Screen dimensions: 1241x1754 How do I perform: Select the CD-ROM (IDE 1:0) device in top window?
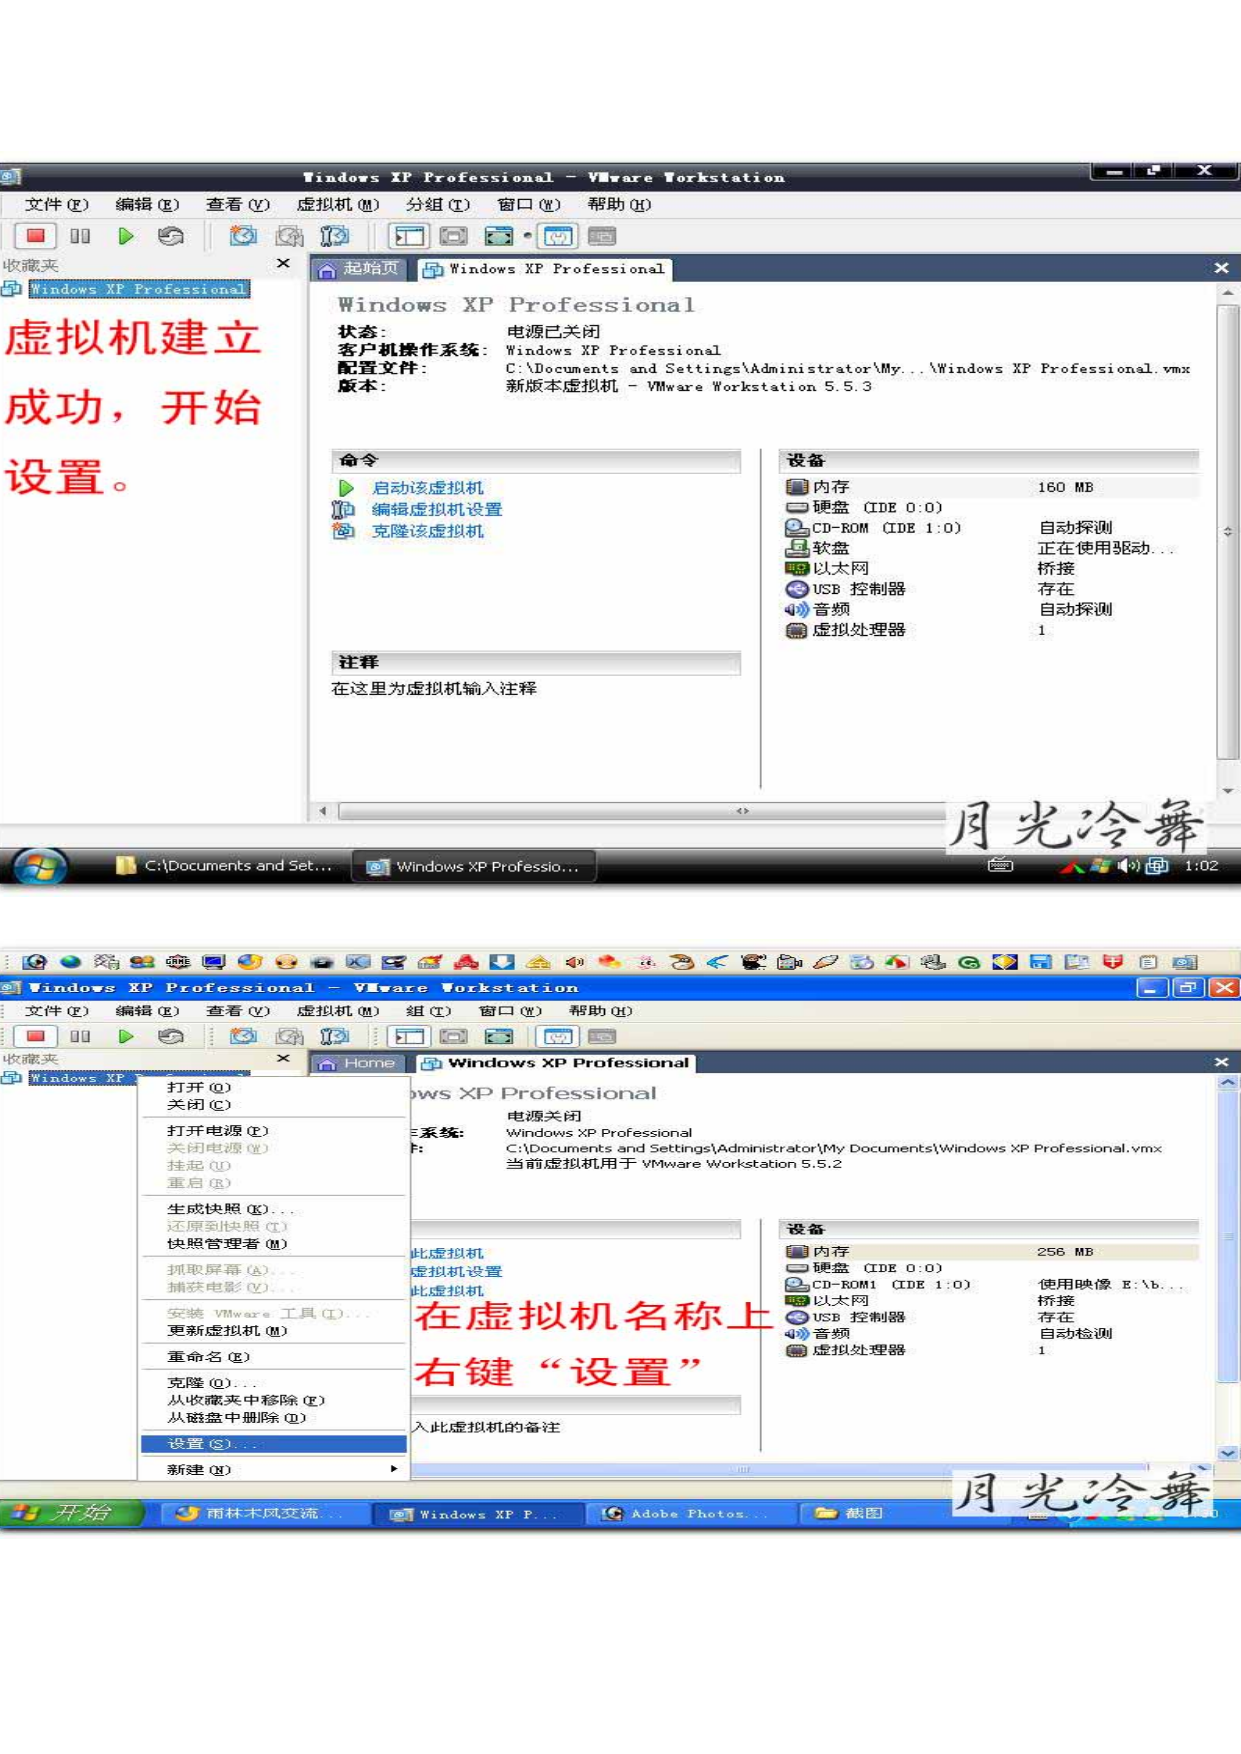coord(990,527)
